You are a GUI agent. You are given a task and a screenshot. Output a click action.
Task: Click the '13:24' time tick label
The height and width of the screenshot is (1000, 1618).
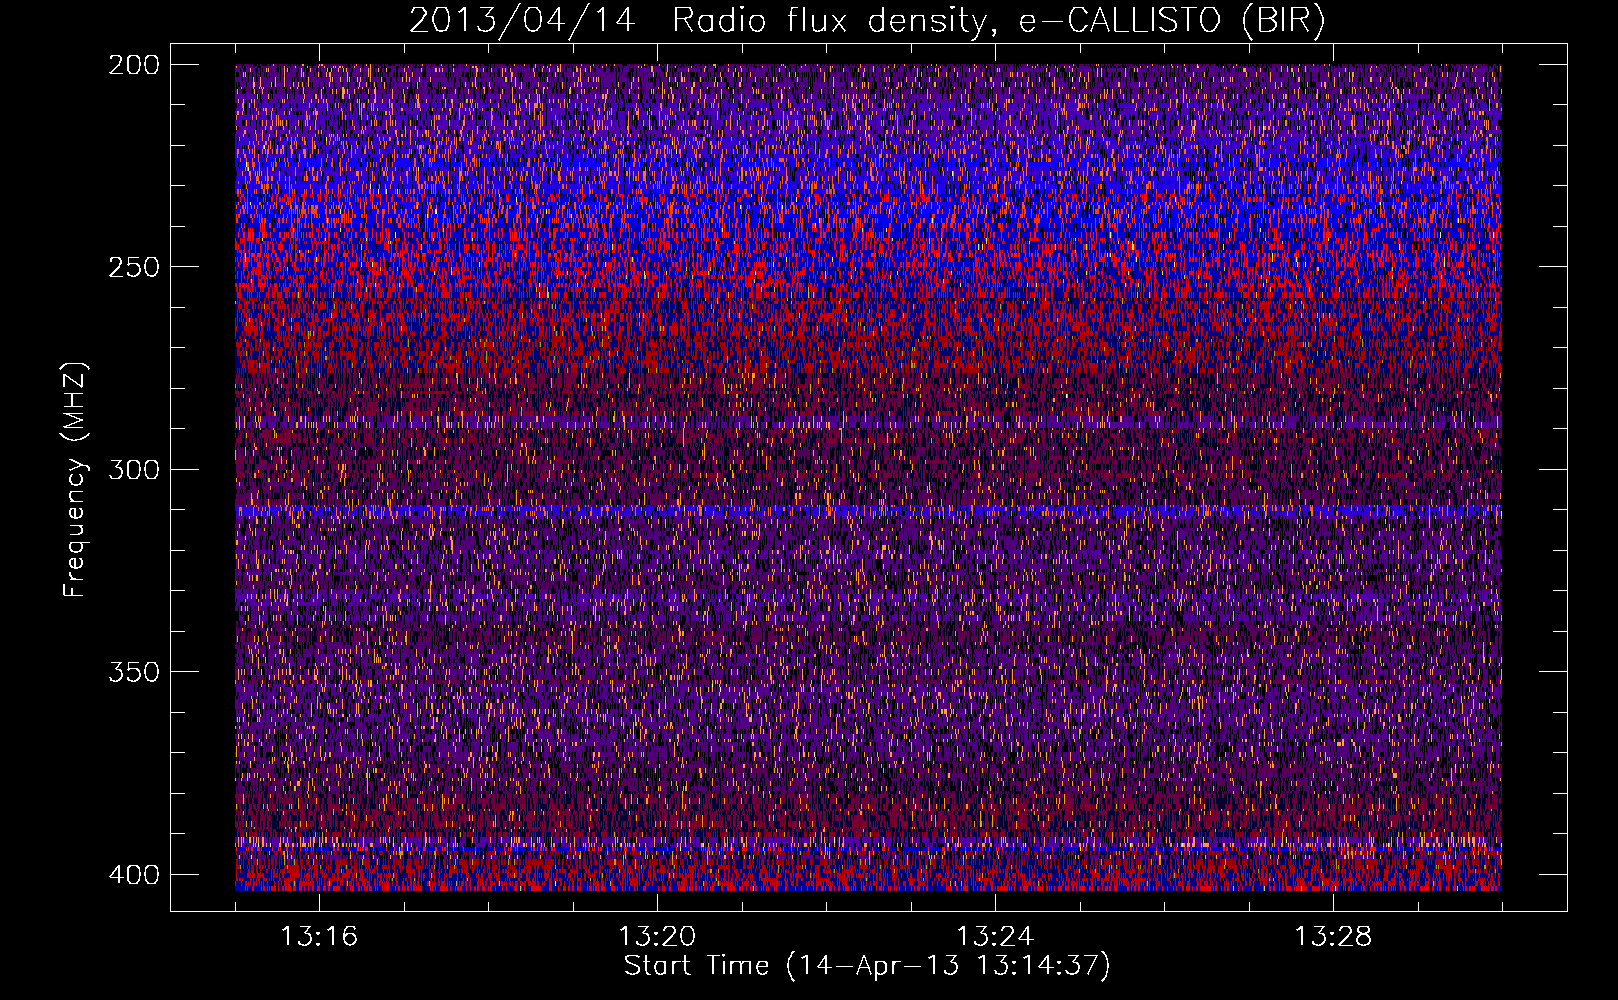point(995,936)
